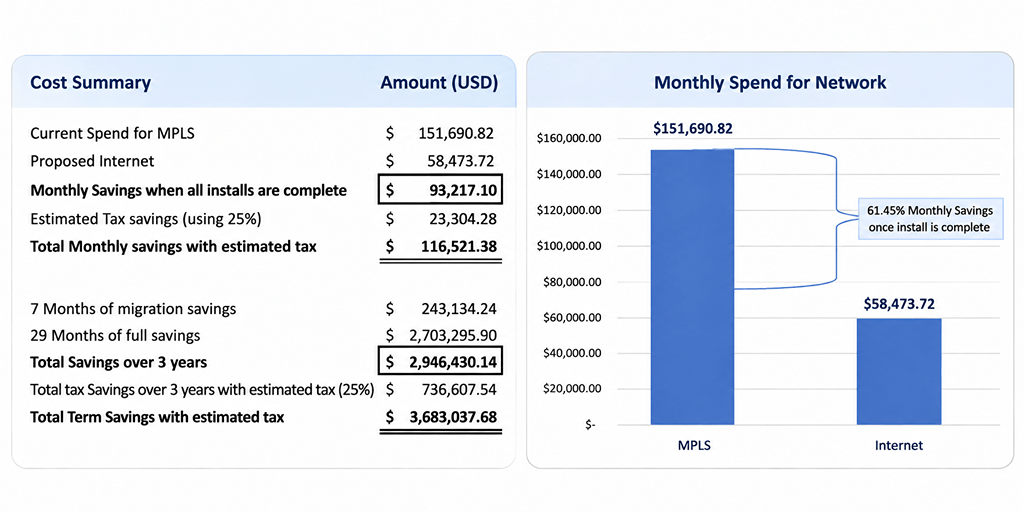
Task: Click the $20,000.00 axis label
Action: coord(571,389)
